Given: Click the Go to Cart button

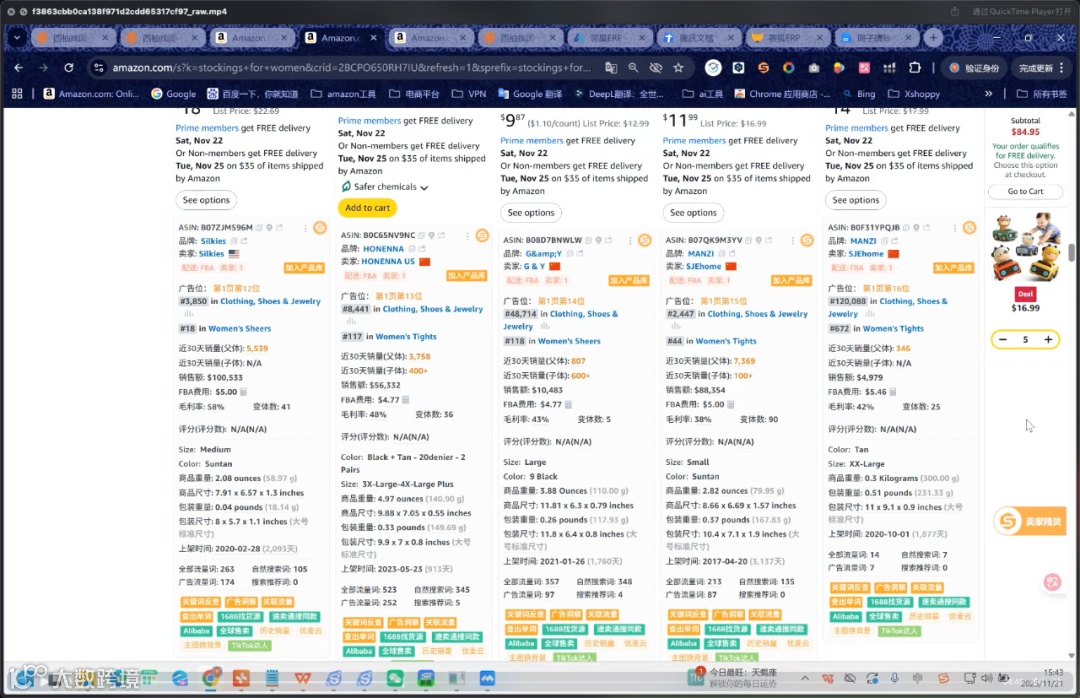Looking at the screenshot, I should 1025,192.
